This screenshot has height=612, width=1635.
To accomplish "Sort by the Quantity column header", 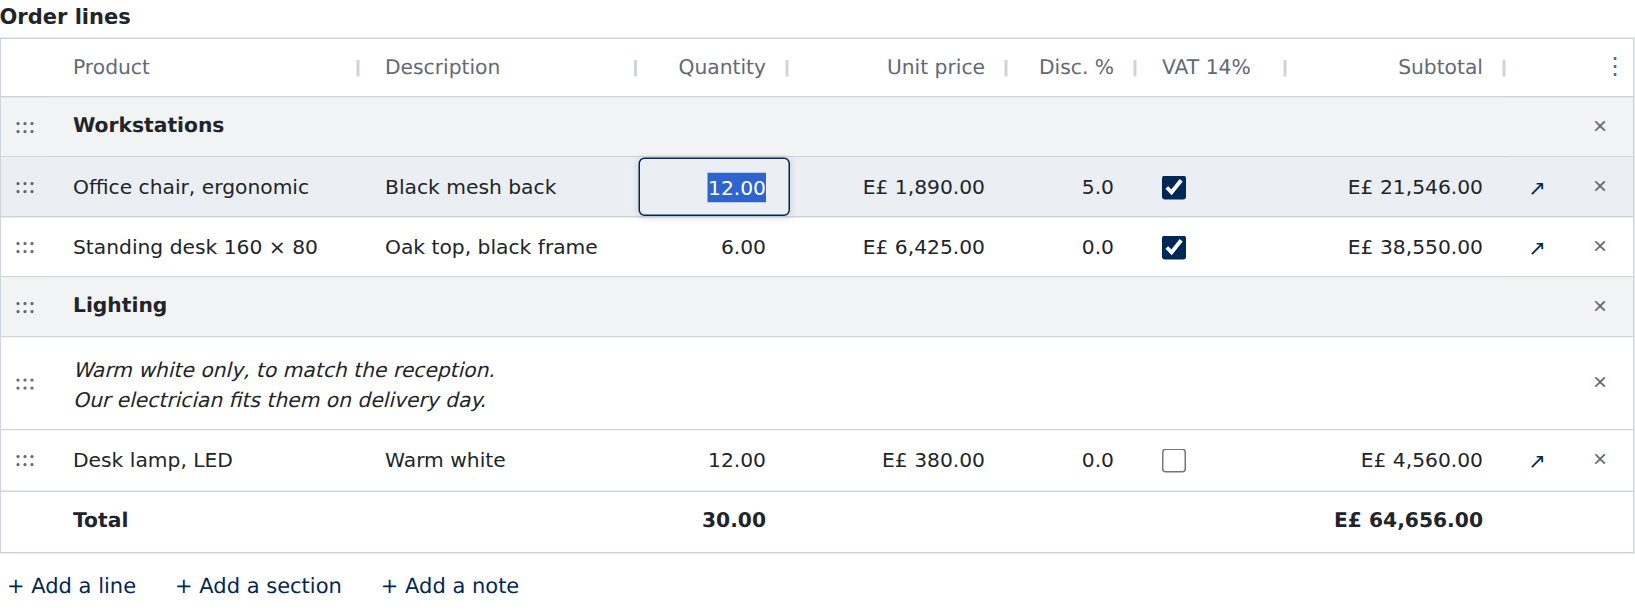I will 722,67.
